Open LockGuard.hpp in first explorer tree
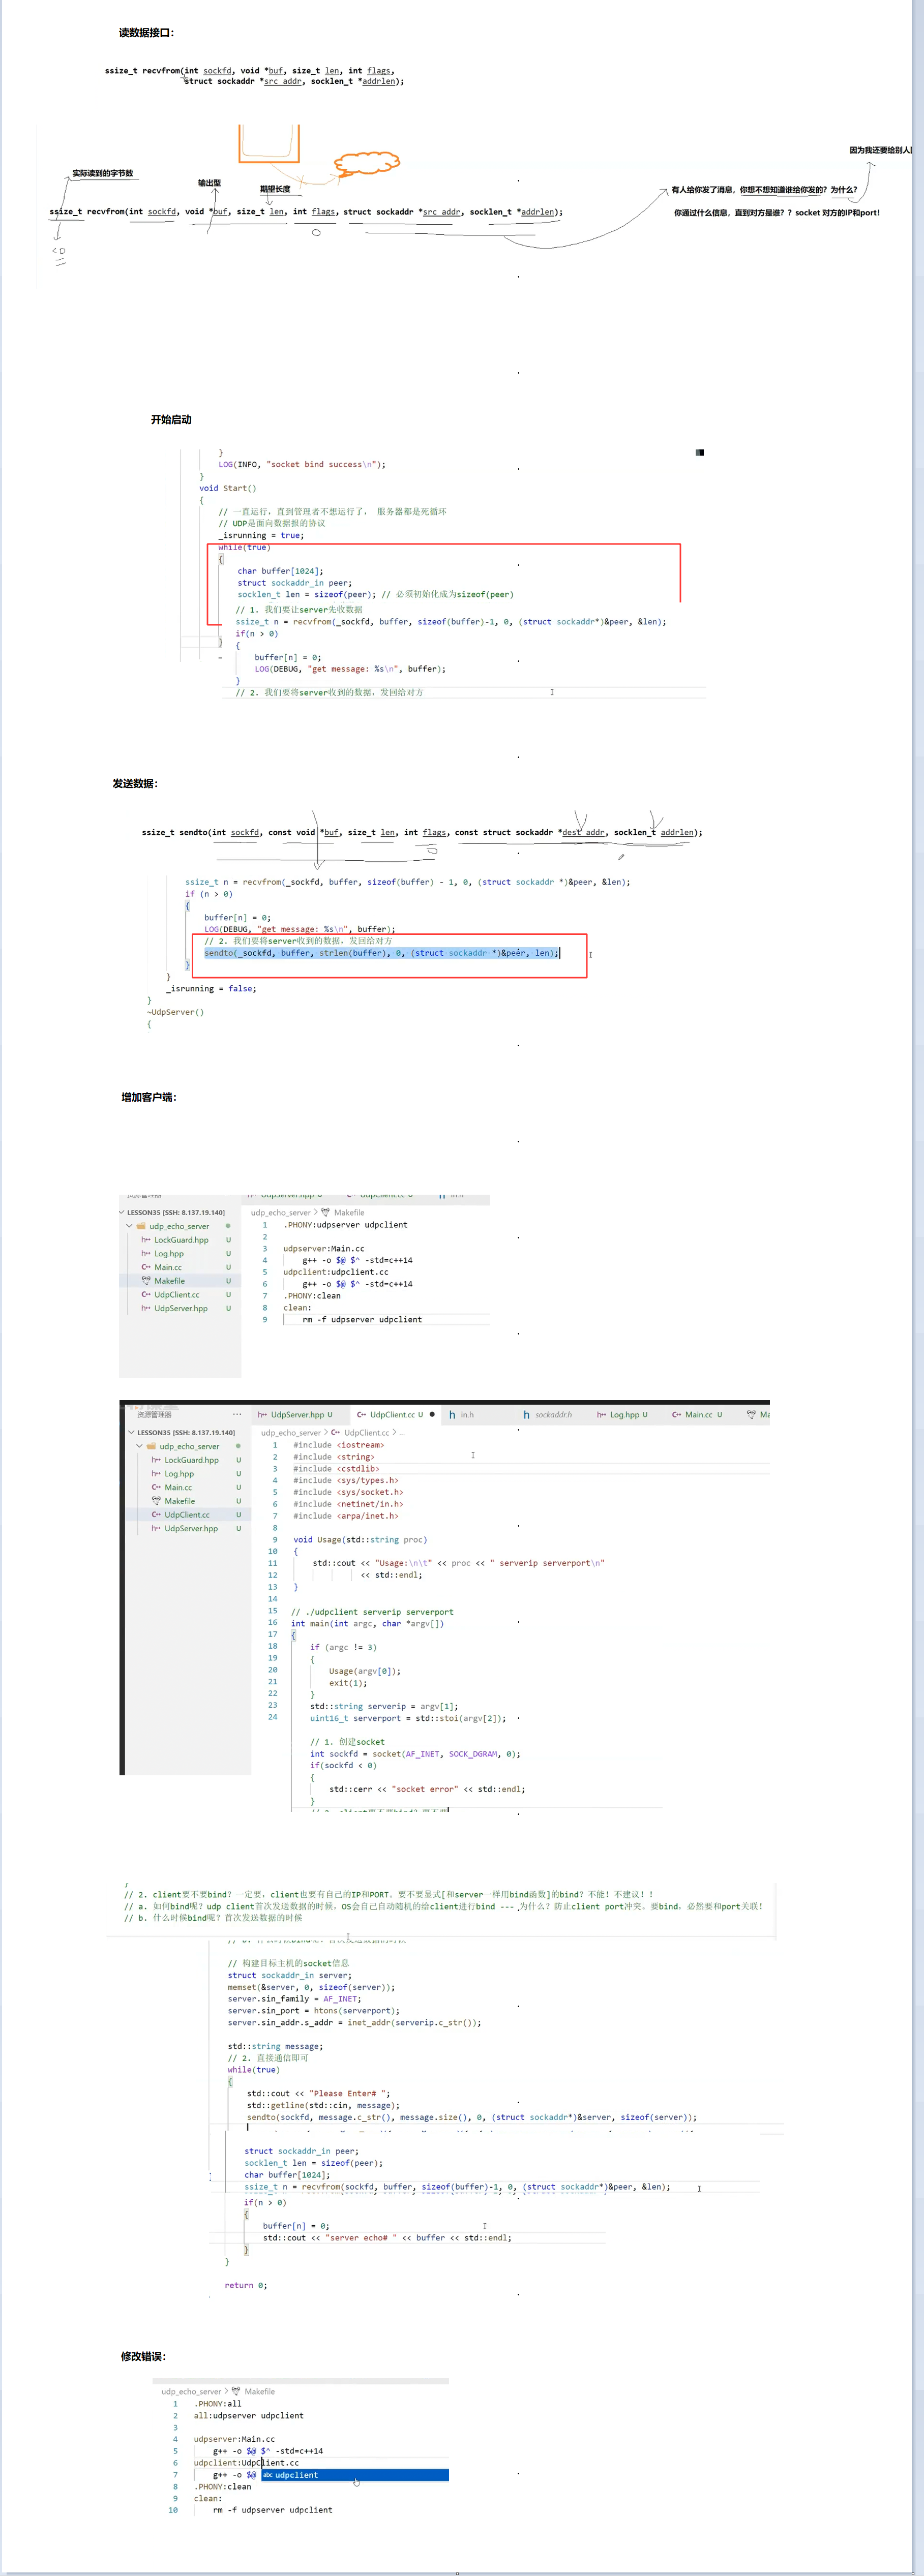The image size is (924, 2576). pyautogui.click(x=181, y=1240)
